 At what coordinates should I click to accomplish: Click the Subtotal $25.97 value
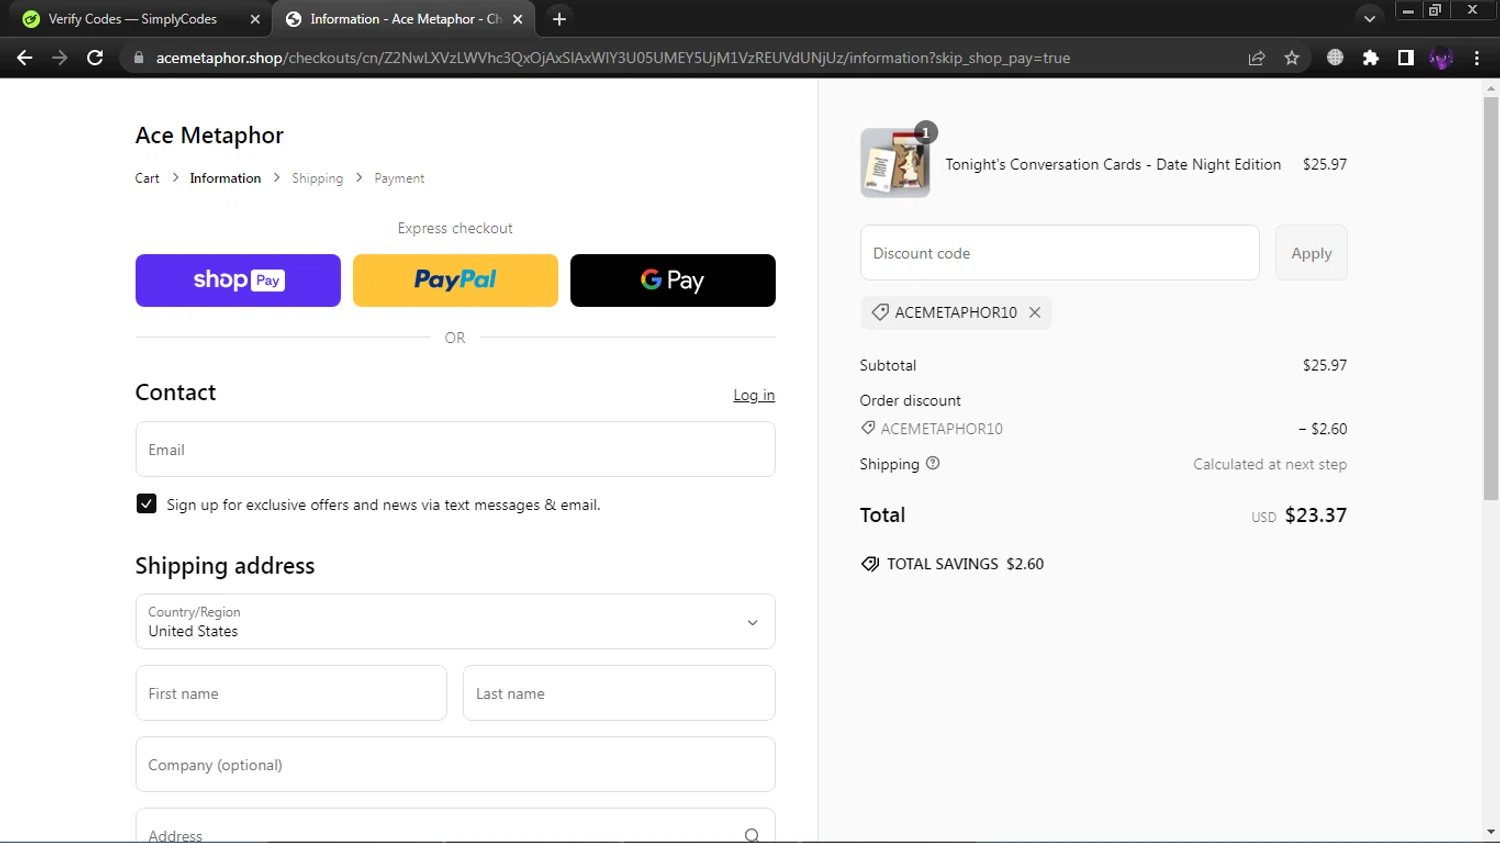1324,365
